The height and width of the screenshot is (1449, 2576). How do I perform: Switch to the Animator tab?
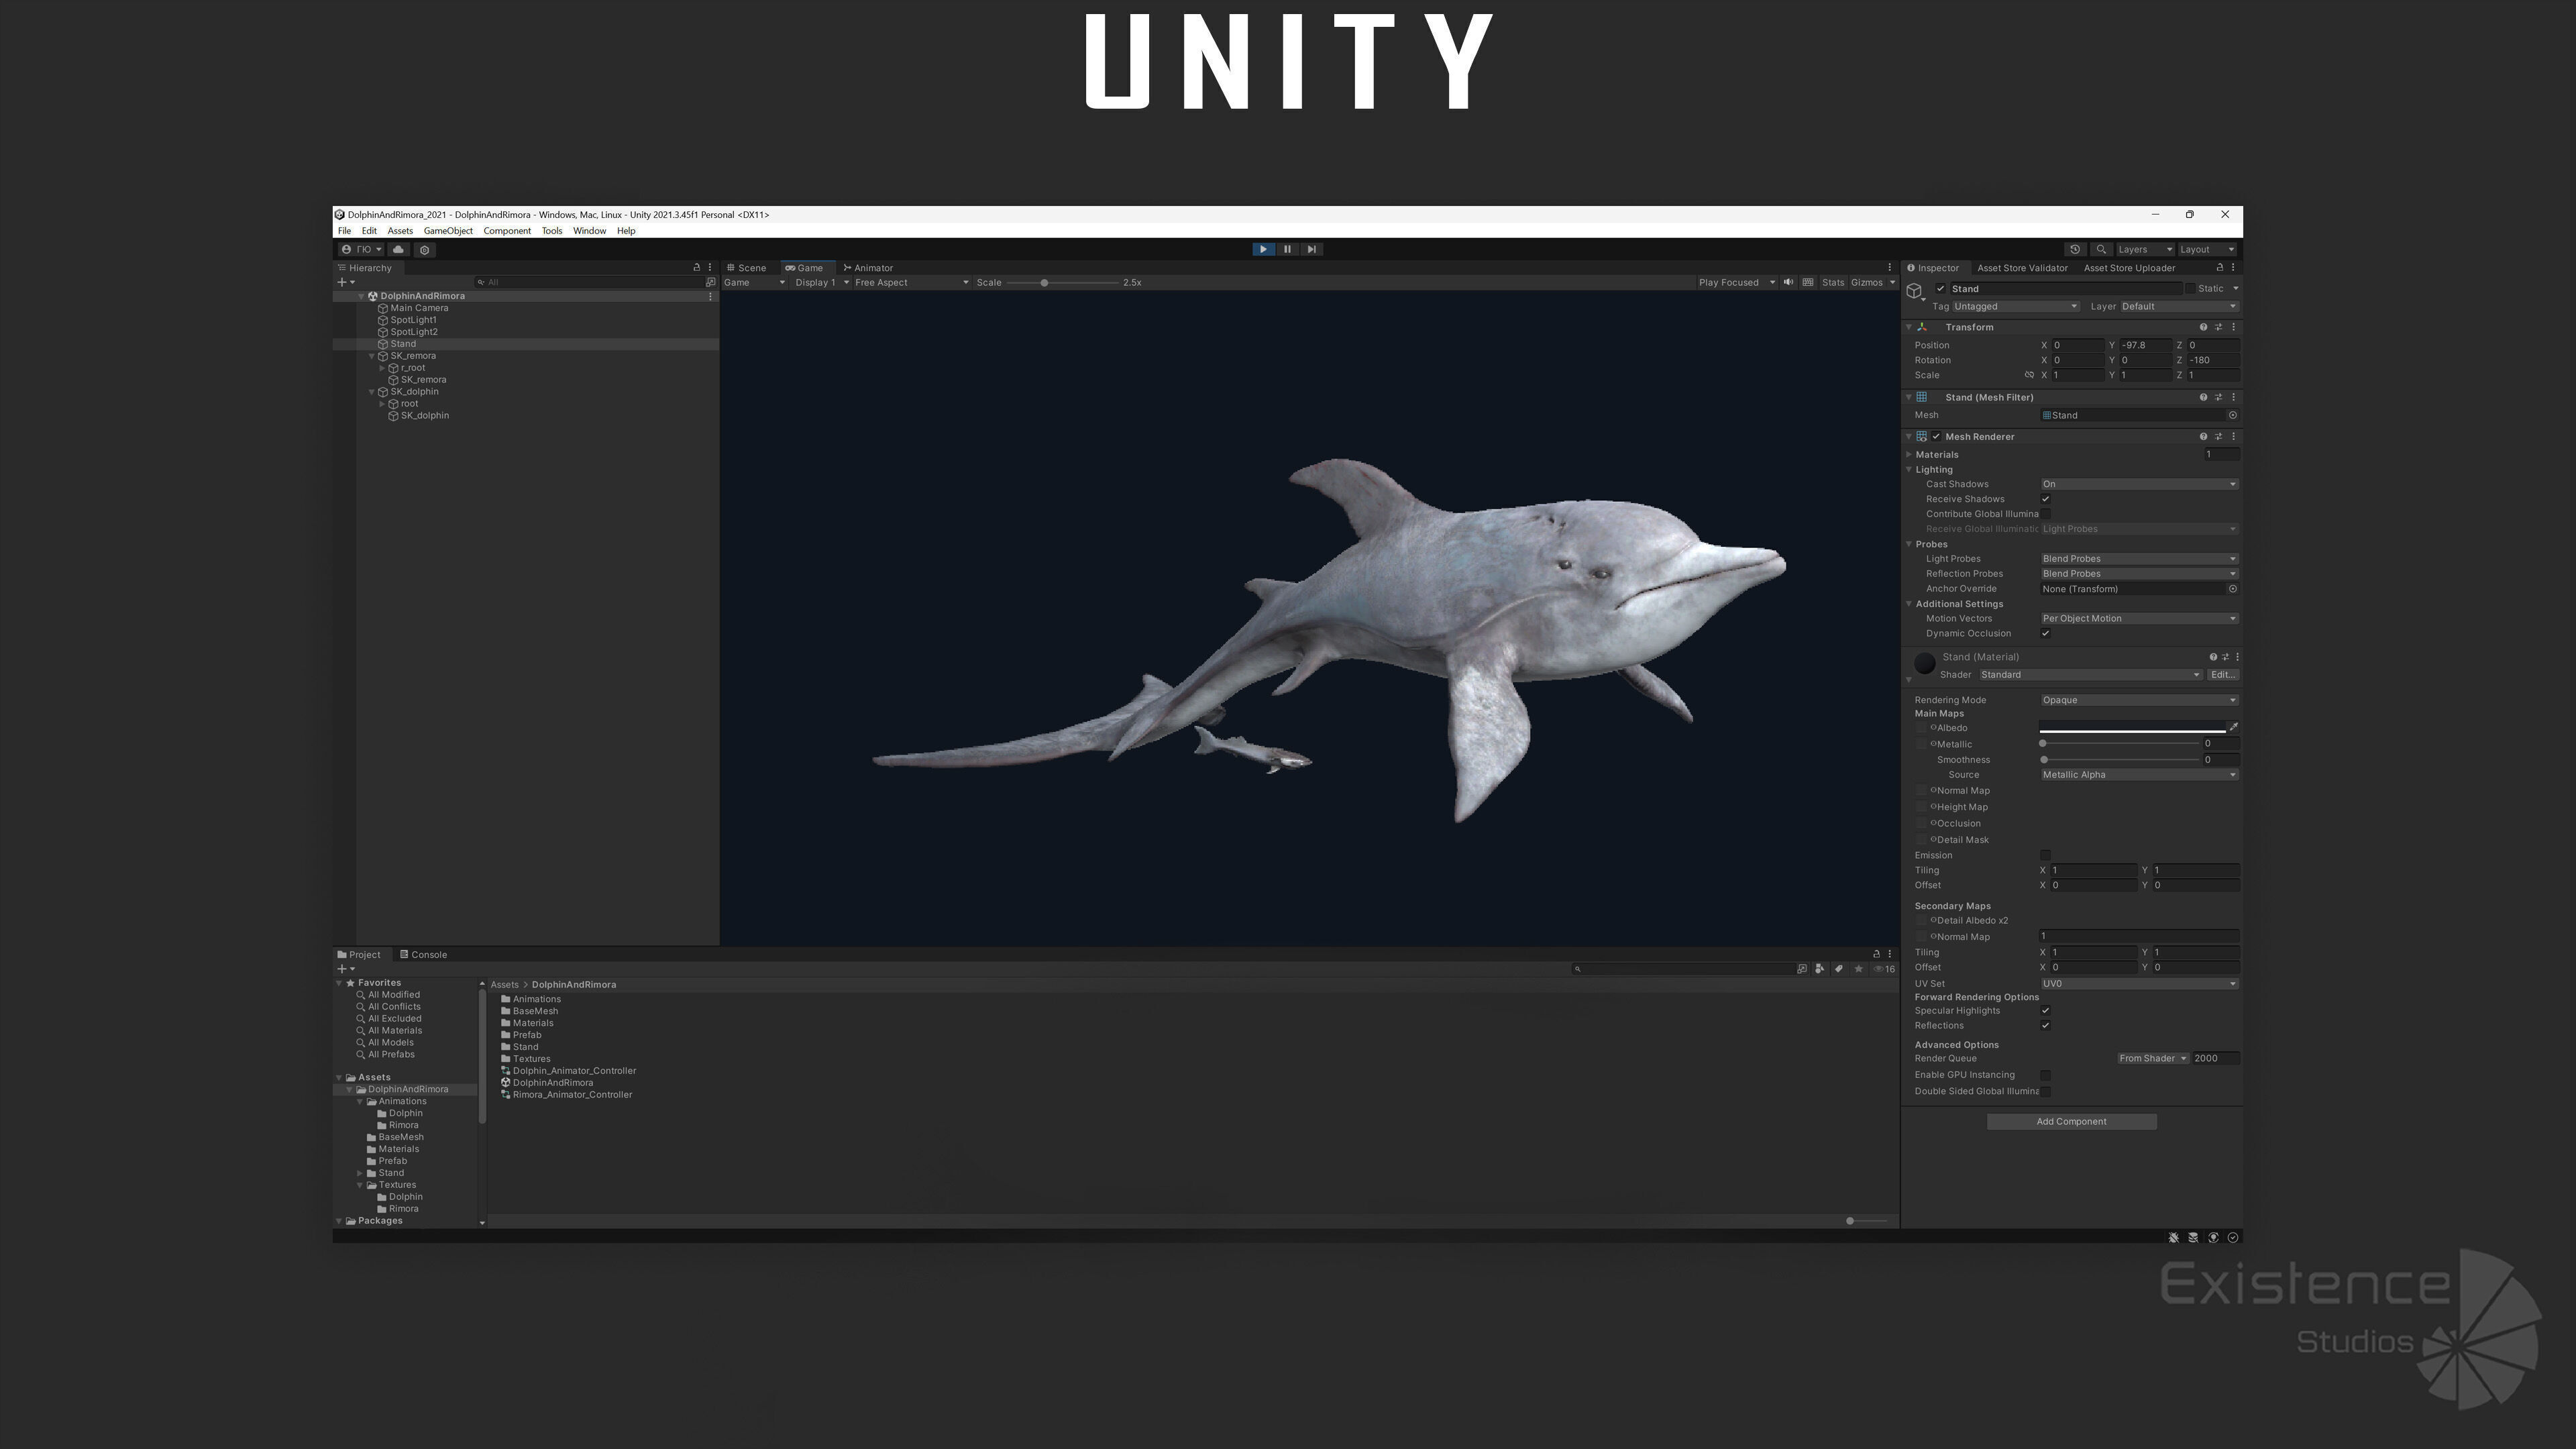868,268
